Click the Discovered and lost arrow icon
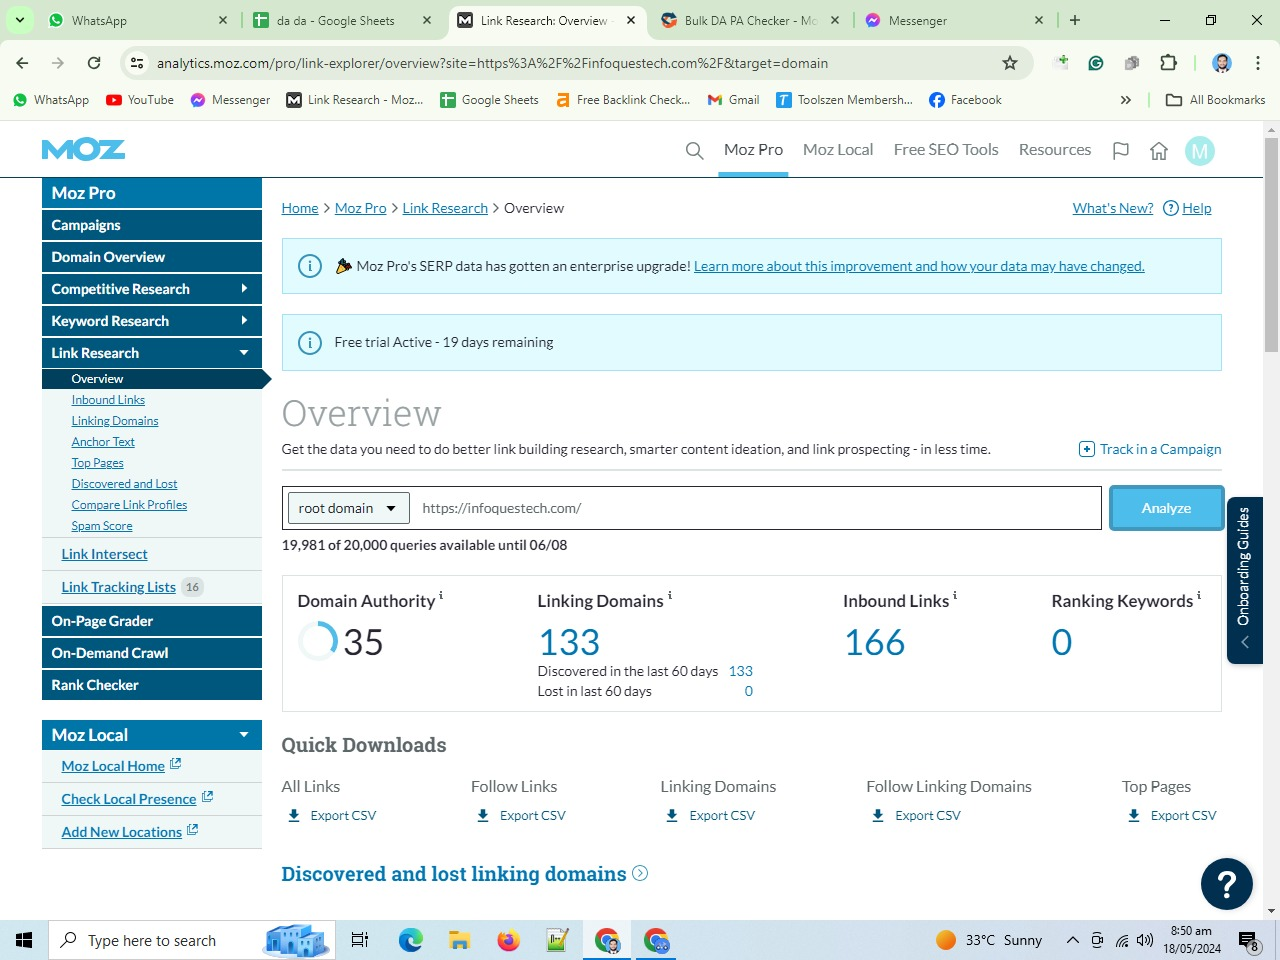This screenshot has width=1280, height=960. tap(640, 873)
